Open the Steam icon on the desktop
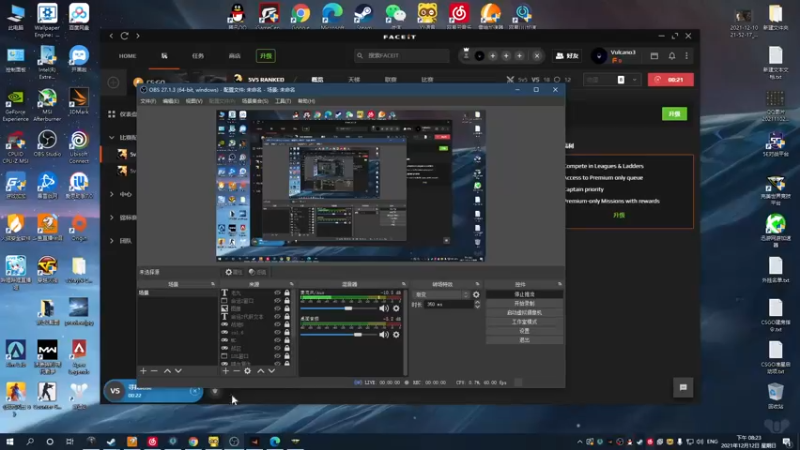 coord(364,16)
